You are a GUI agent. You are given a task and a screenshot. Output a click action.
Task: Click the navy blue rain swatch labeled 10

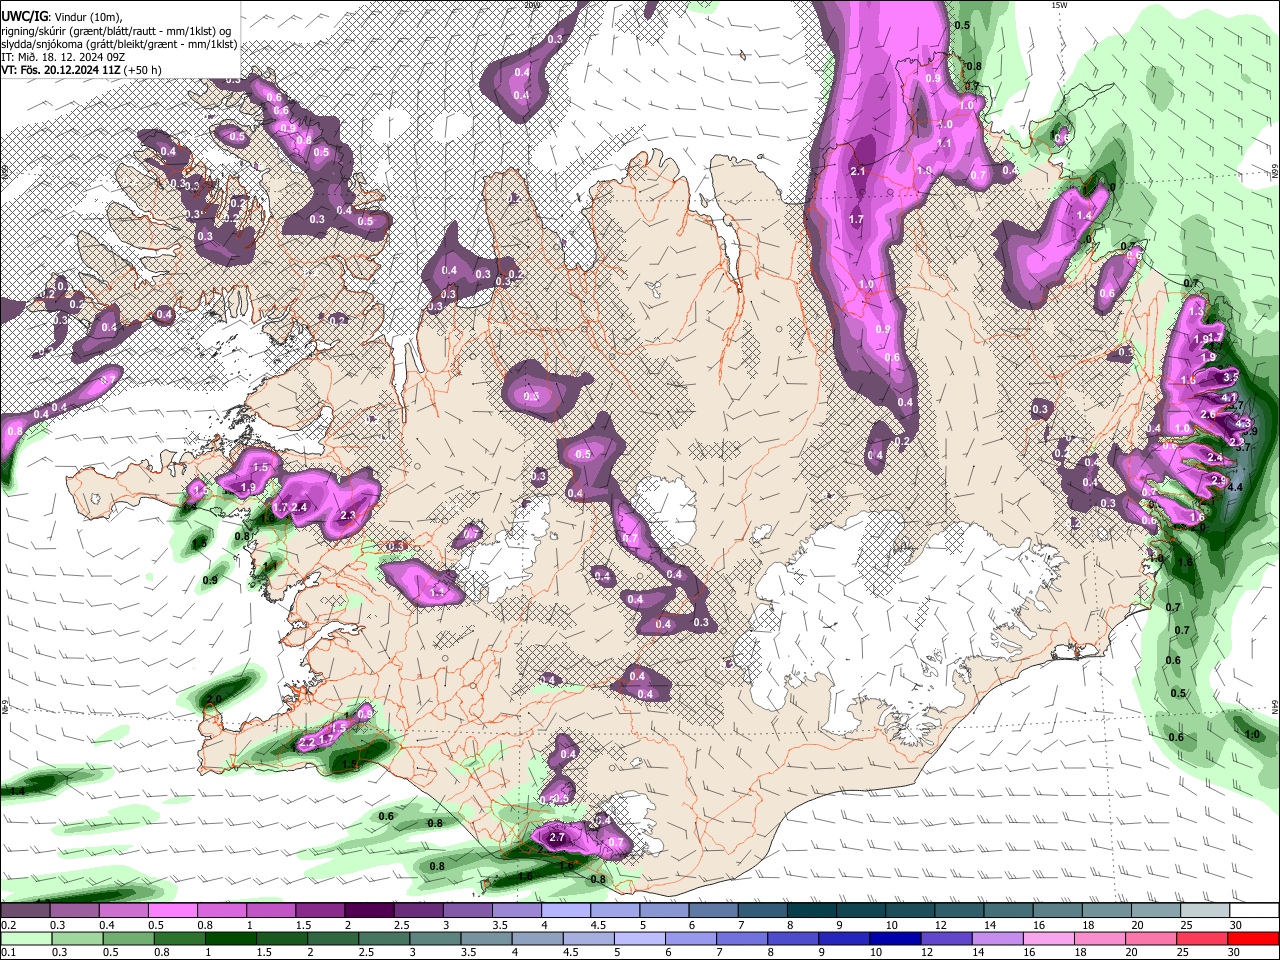tap(894, 938)
